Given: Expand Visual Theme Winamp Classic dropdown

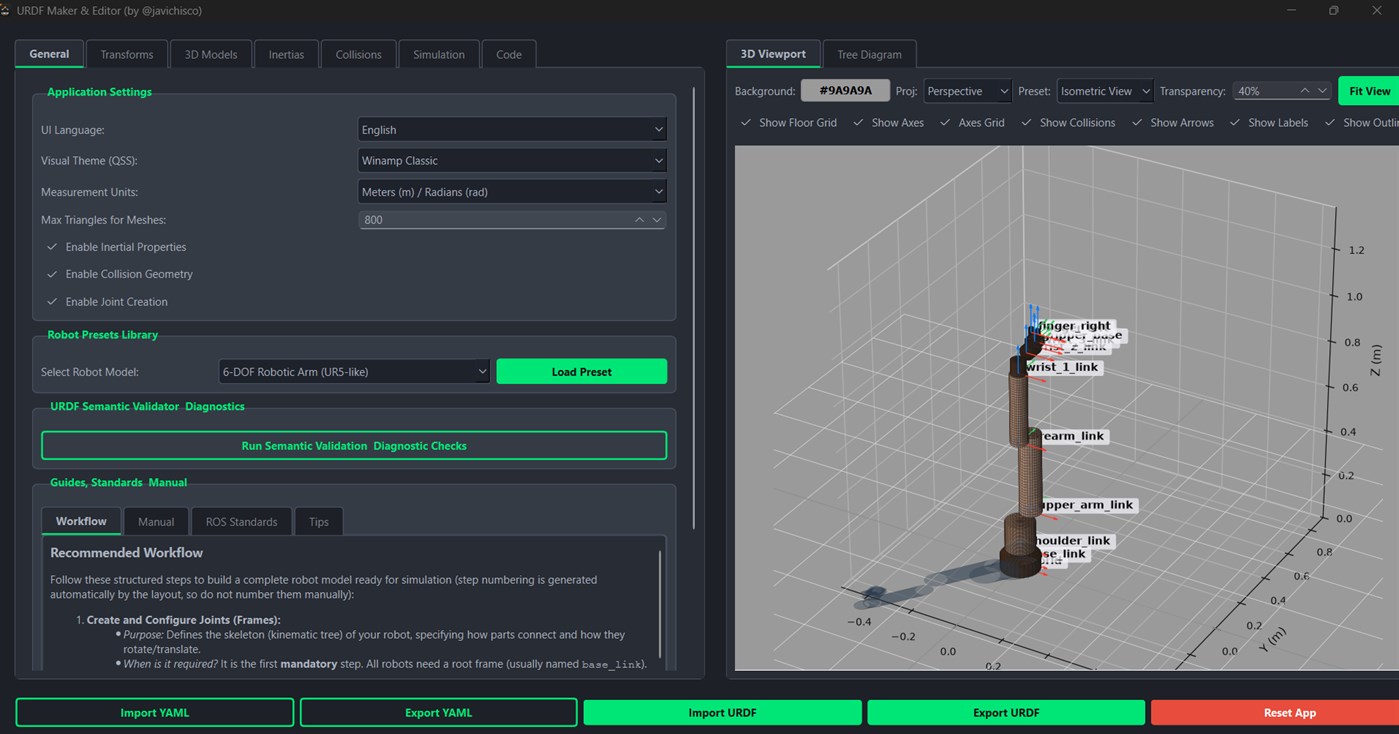Looking at the screenshot, I should pos(512,161).
